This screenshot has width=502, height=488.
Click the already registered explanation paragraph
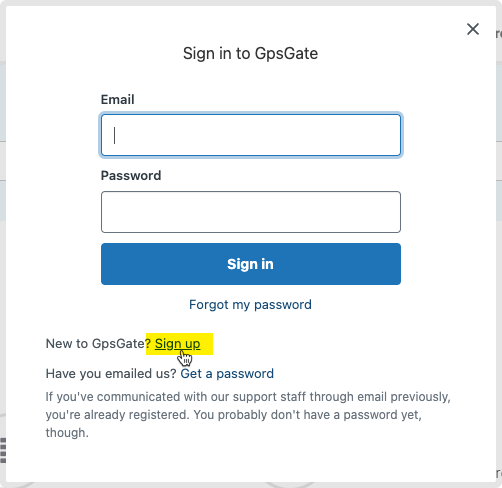[x=248, y=415]
